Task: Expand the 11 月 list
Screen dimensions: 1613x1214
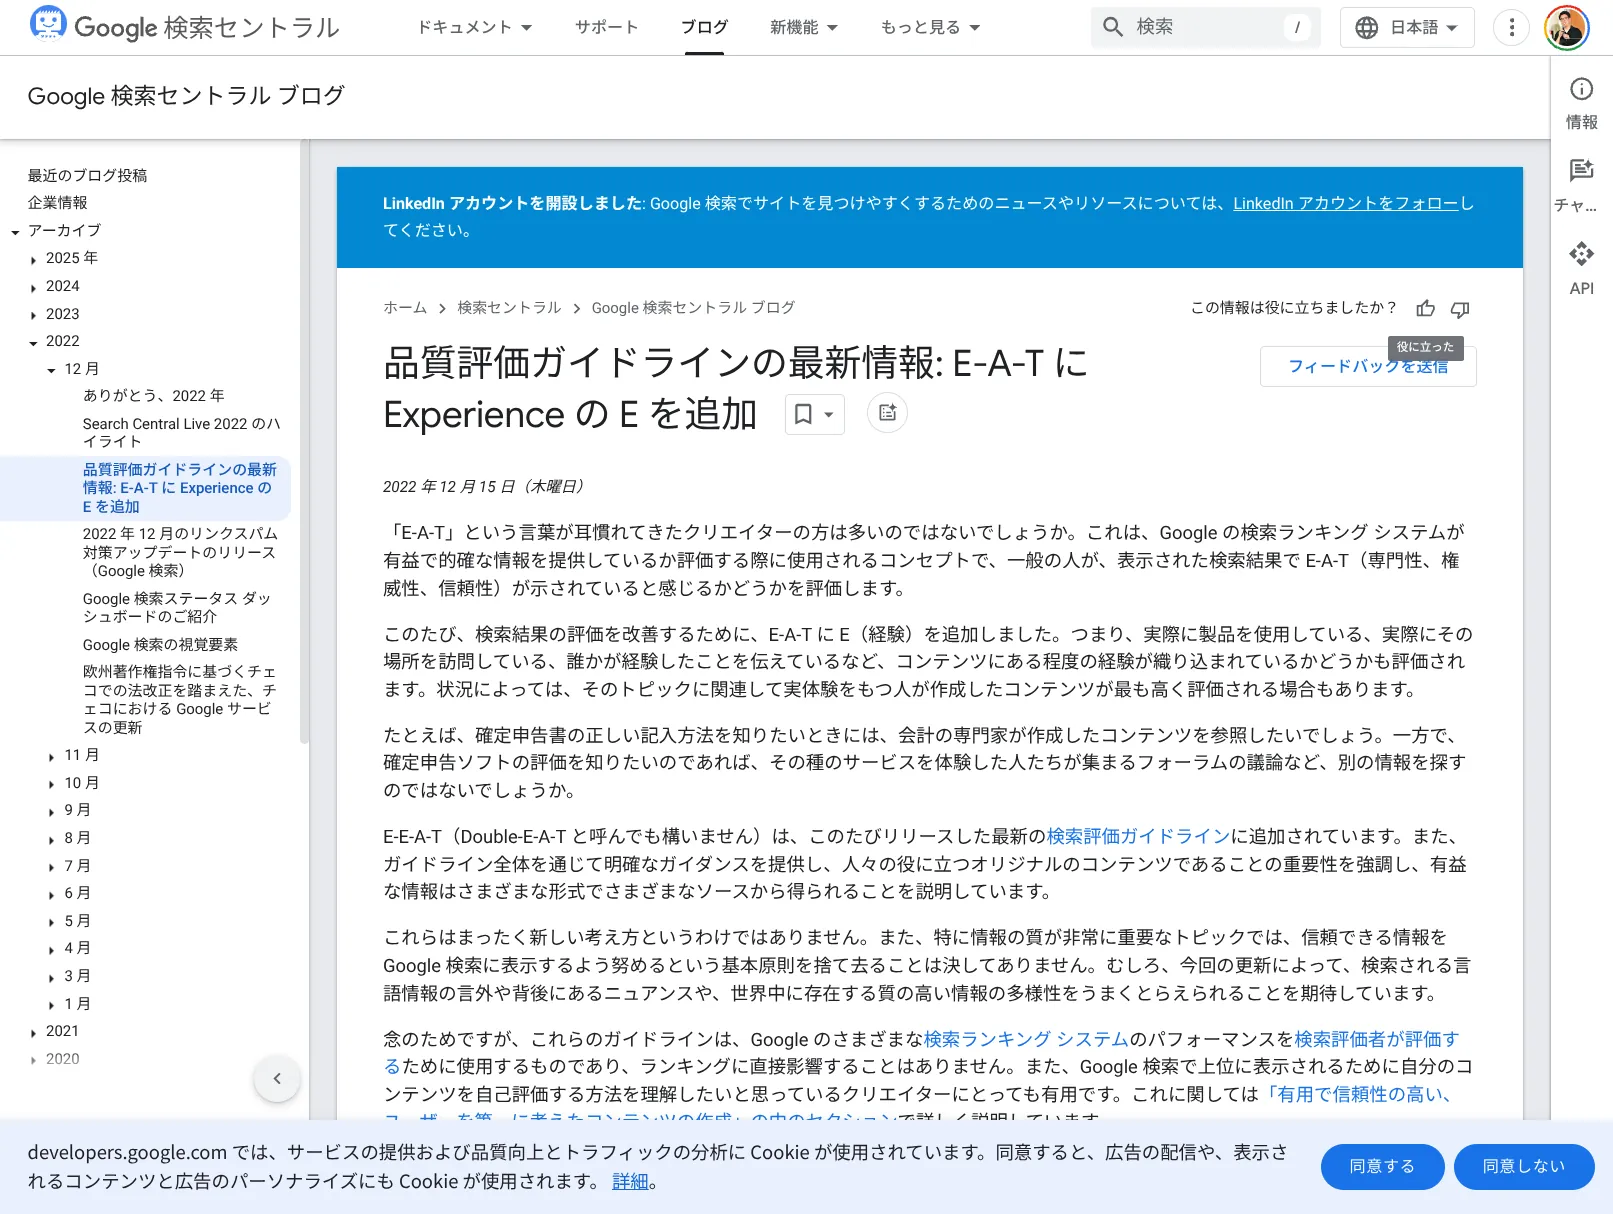Action: 52,756
